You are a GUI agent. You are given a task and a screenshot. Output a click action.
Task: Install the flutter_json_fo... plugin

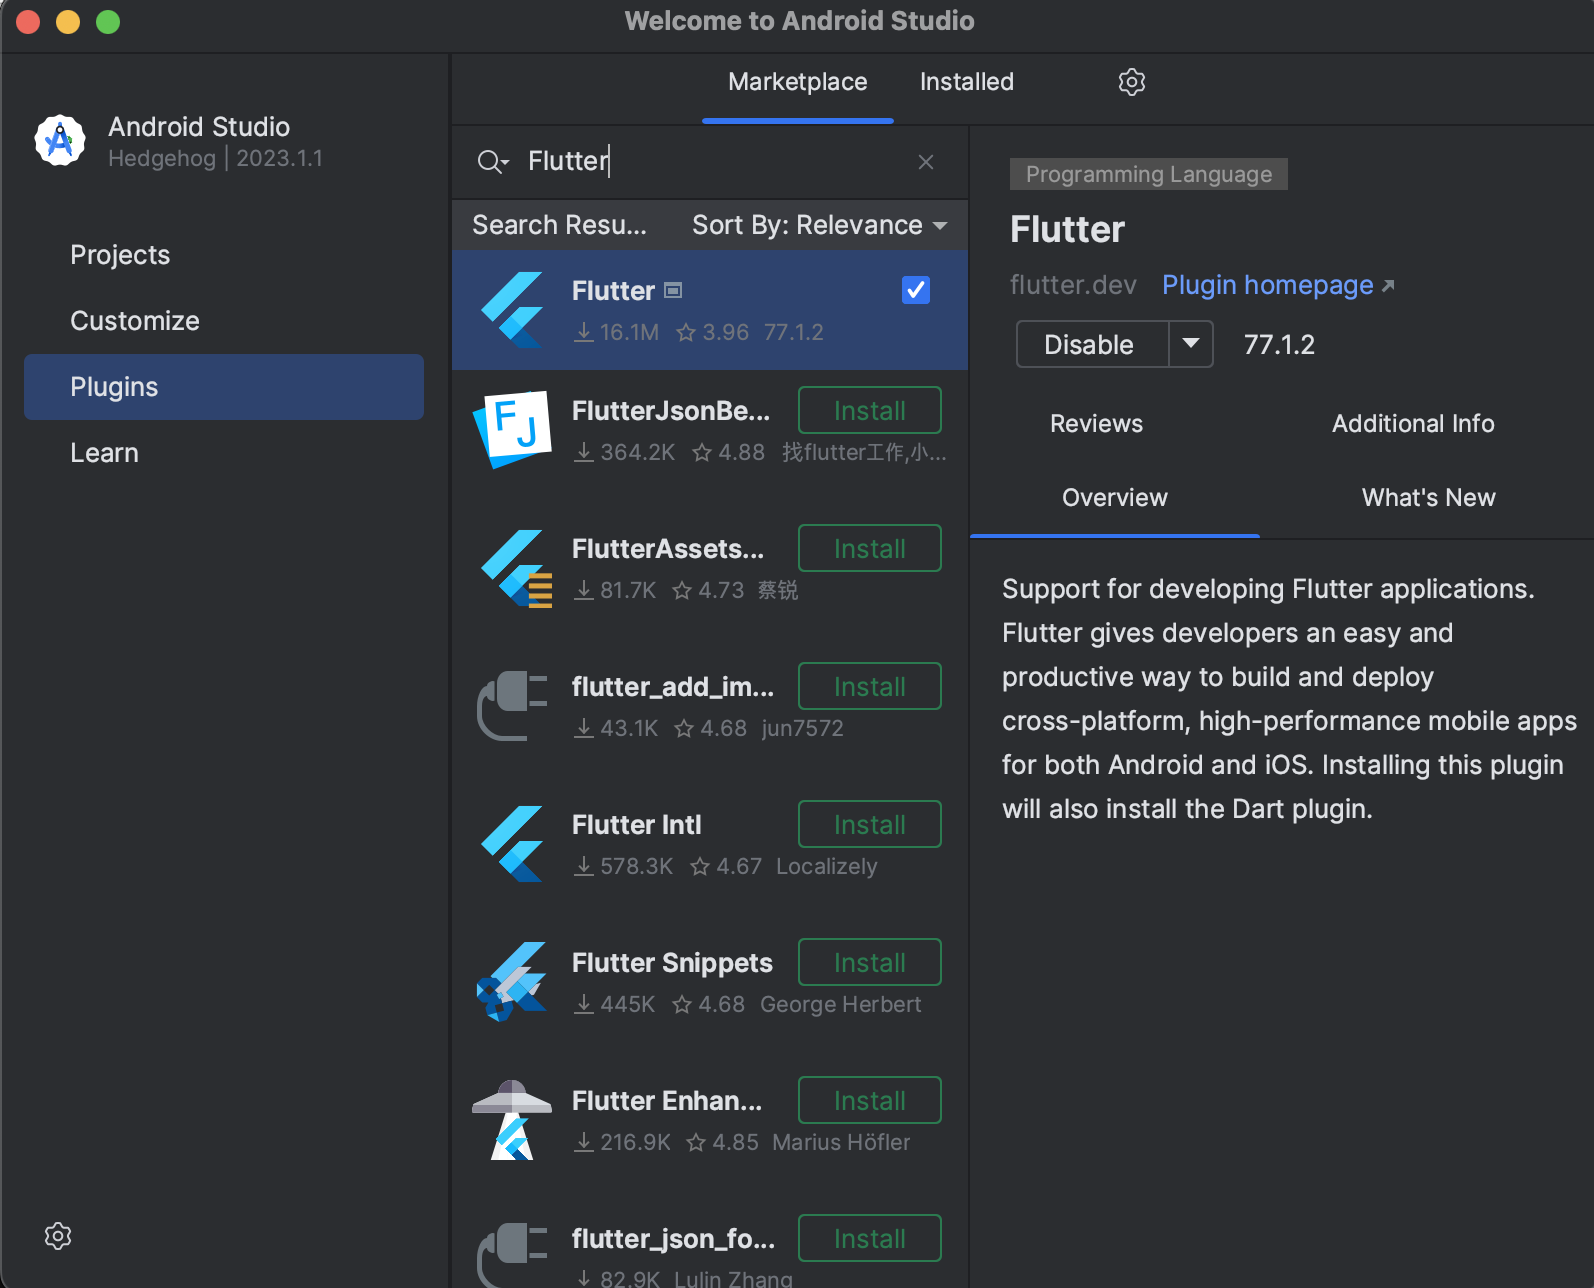coord(870,1238)
